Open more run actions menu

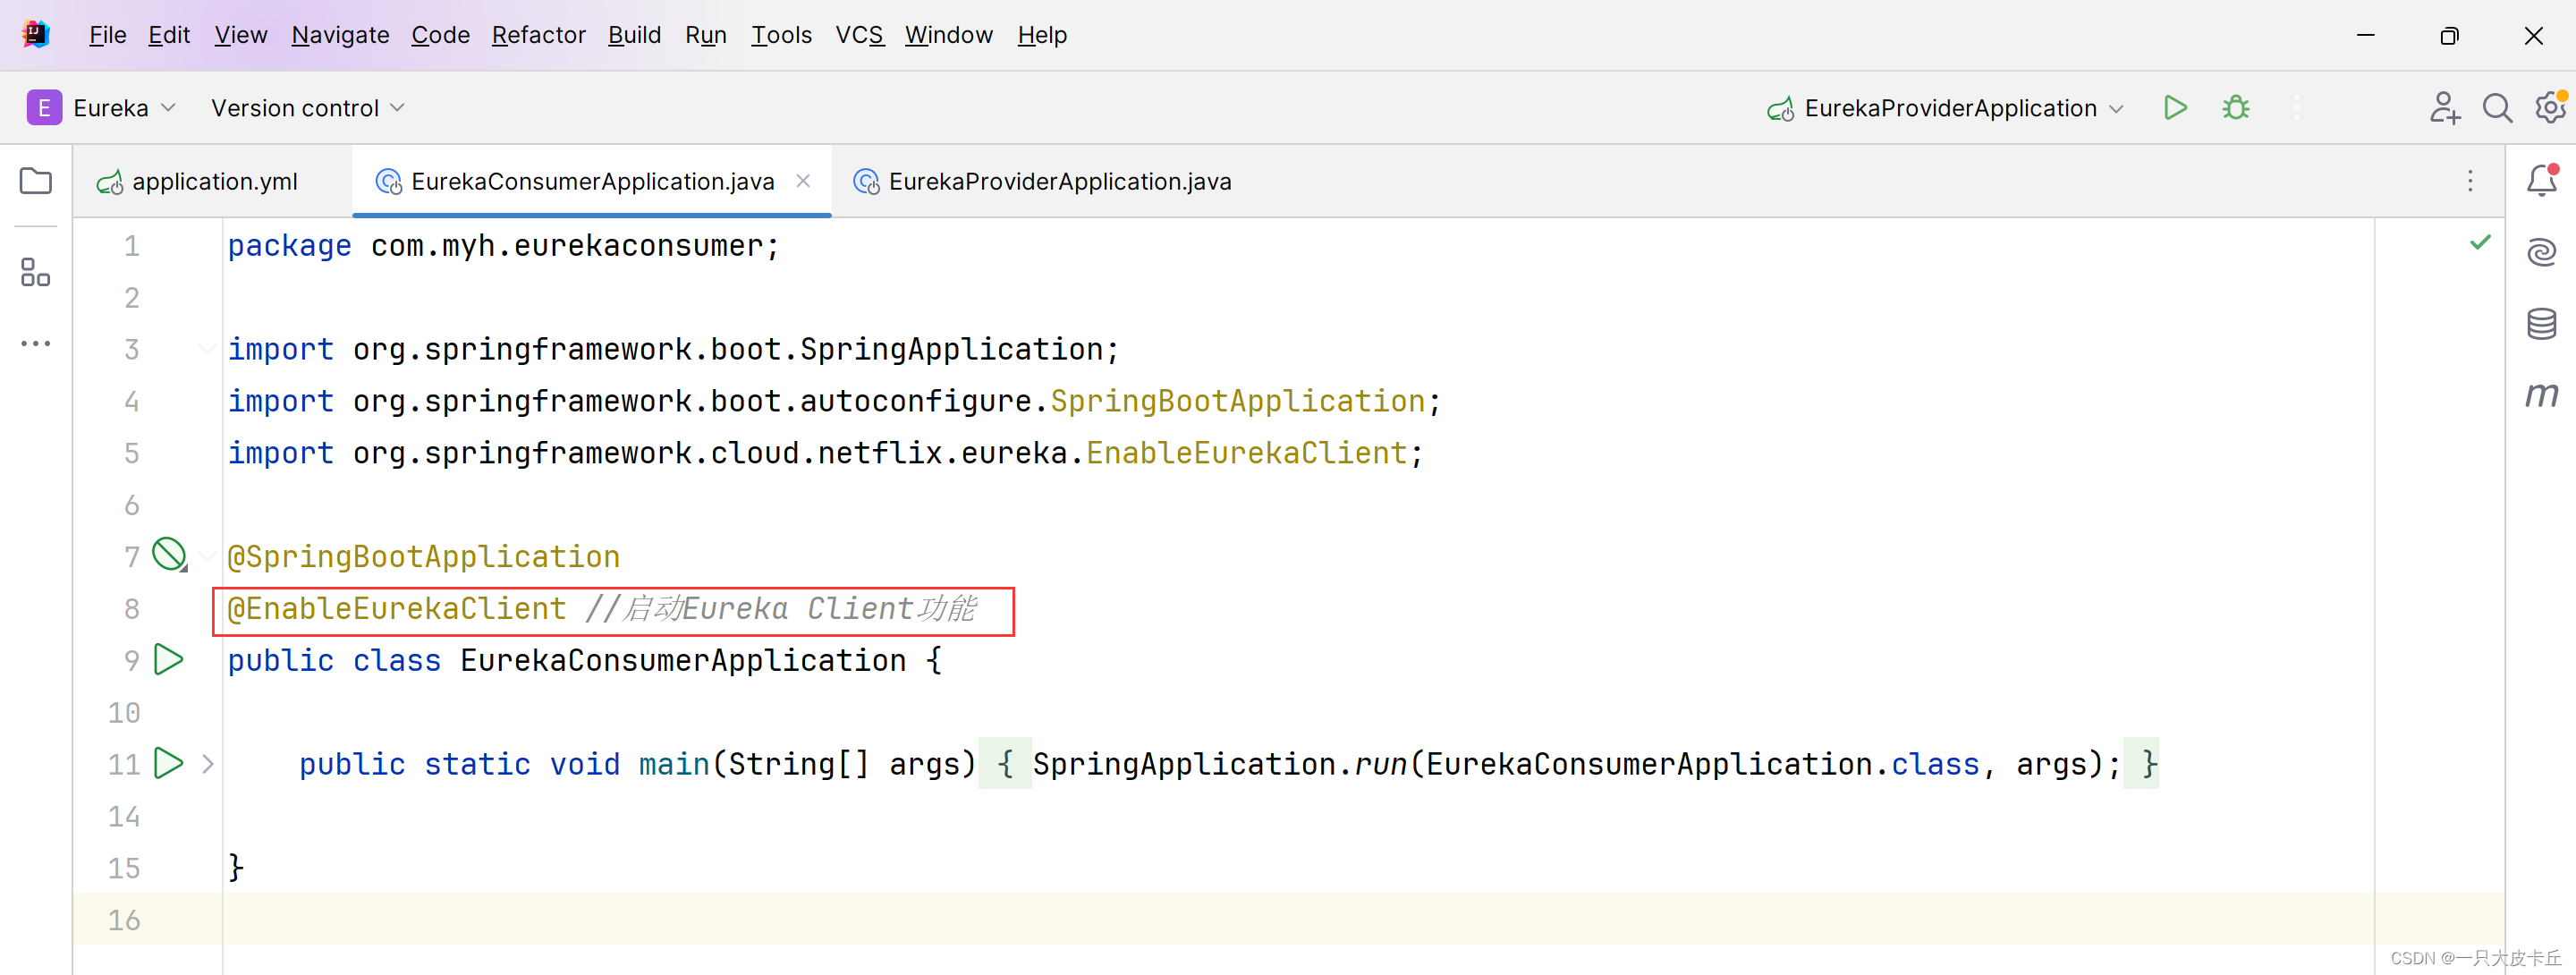[2296, 108]
